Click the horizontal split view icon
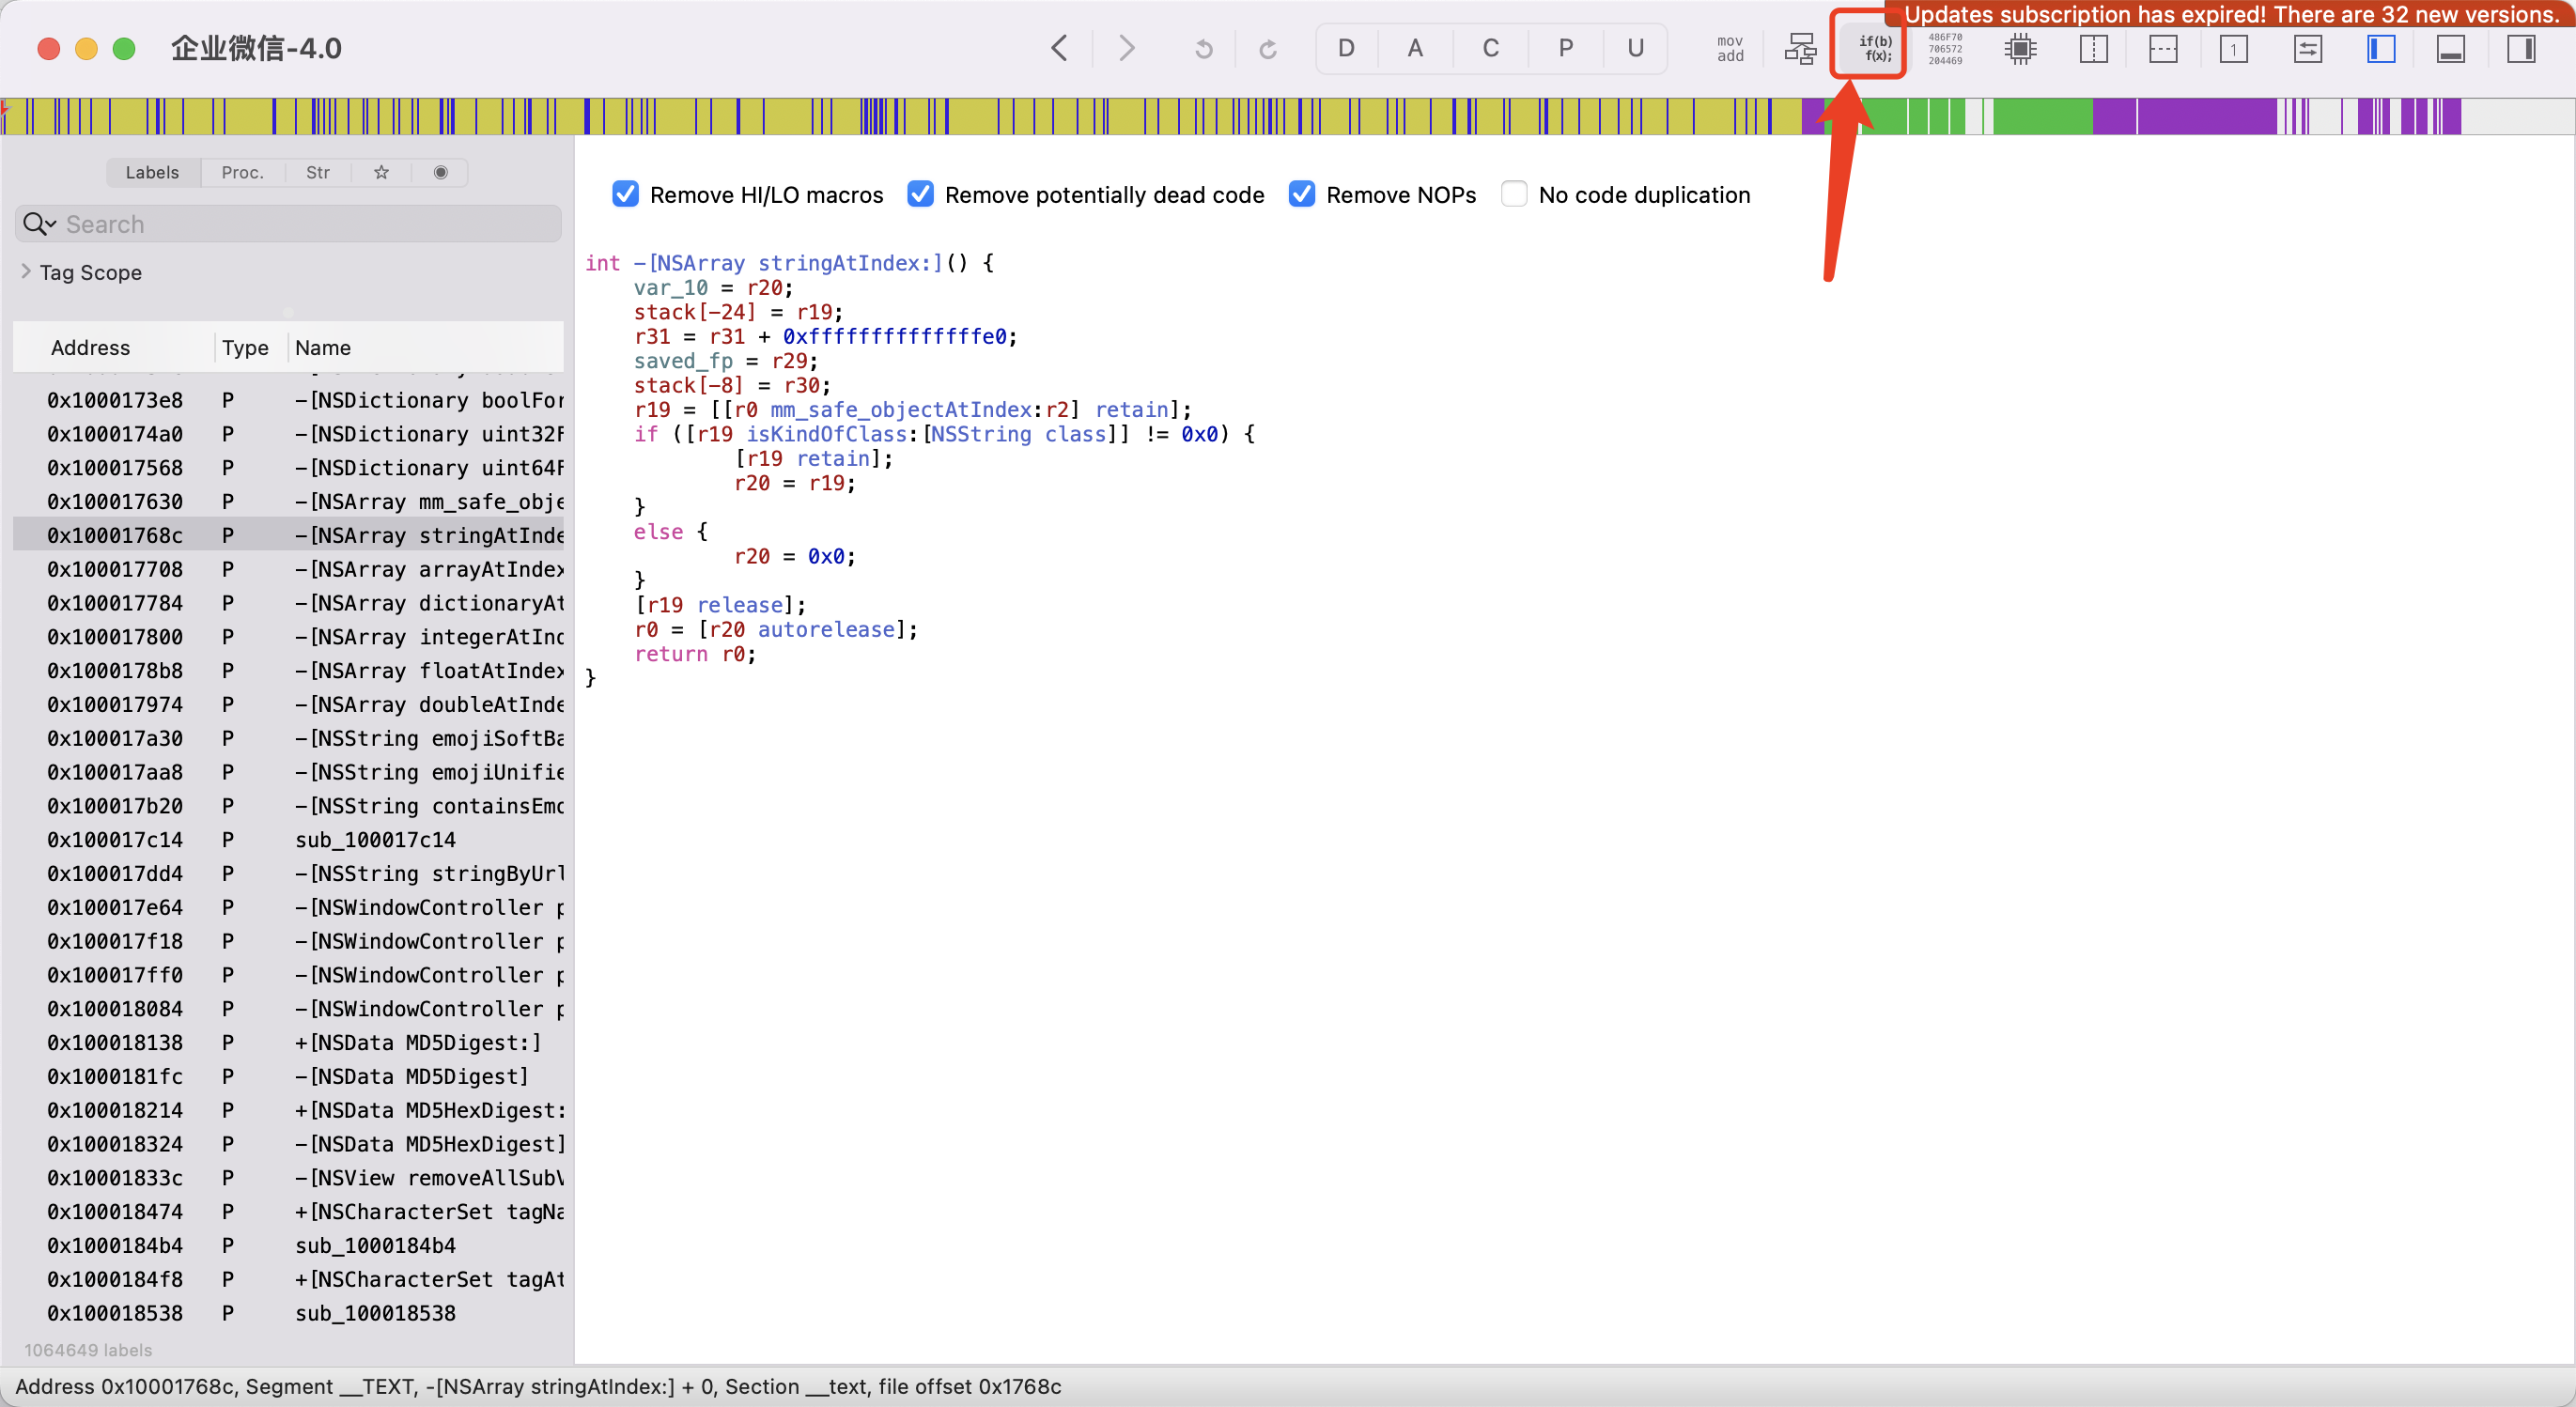This screenshot has height=1407, width=2576. click(2163, 49)
